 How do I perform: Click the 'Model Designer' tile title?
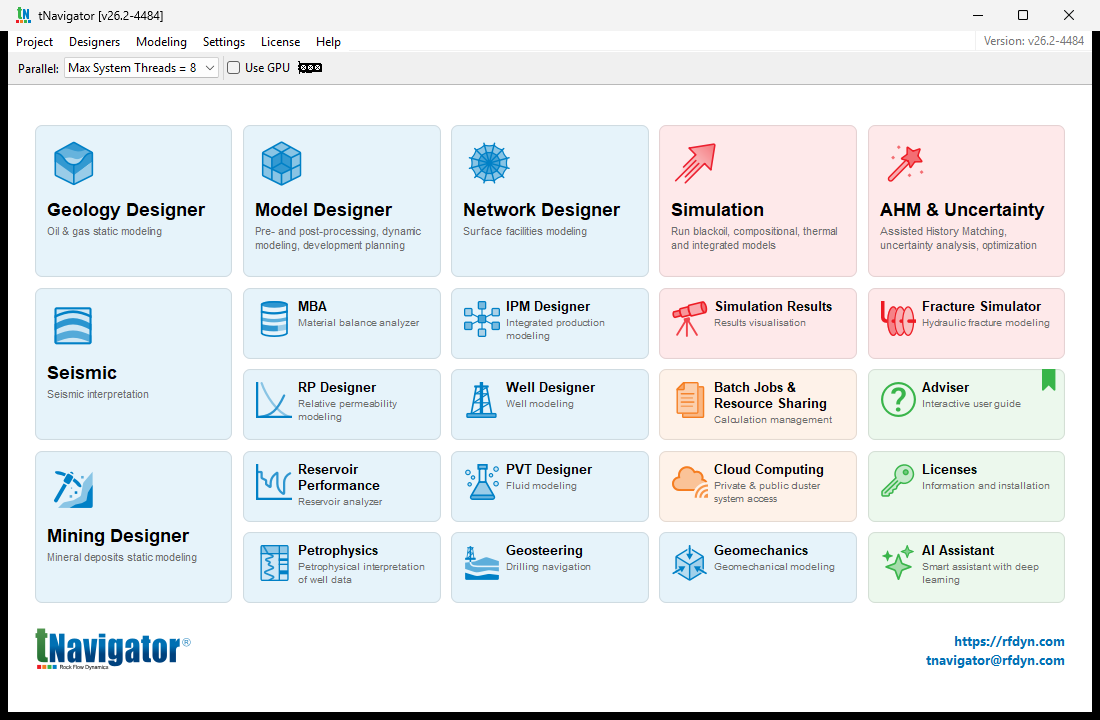click(x=323, y=210)
